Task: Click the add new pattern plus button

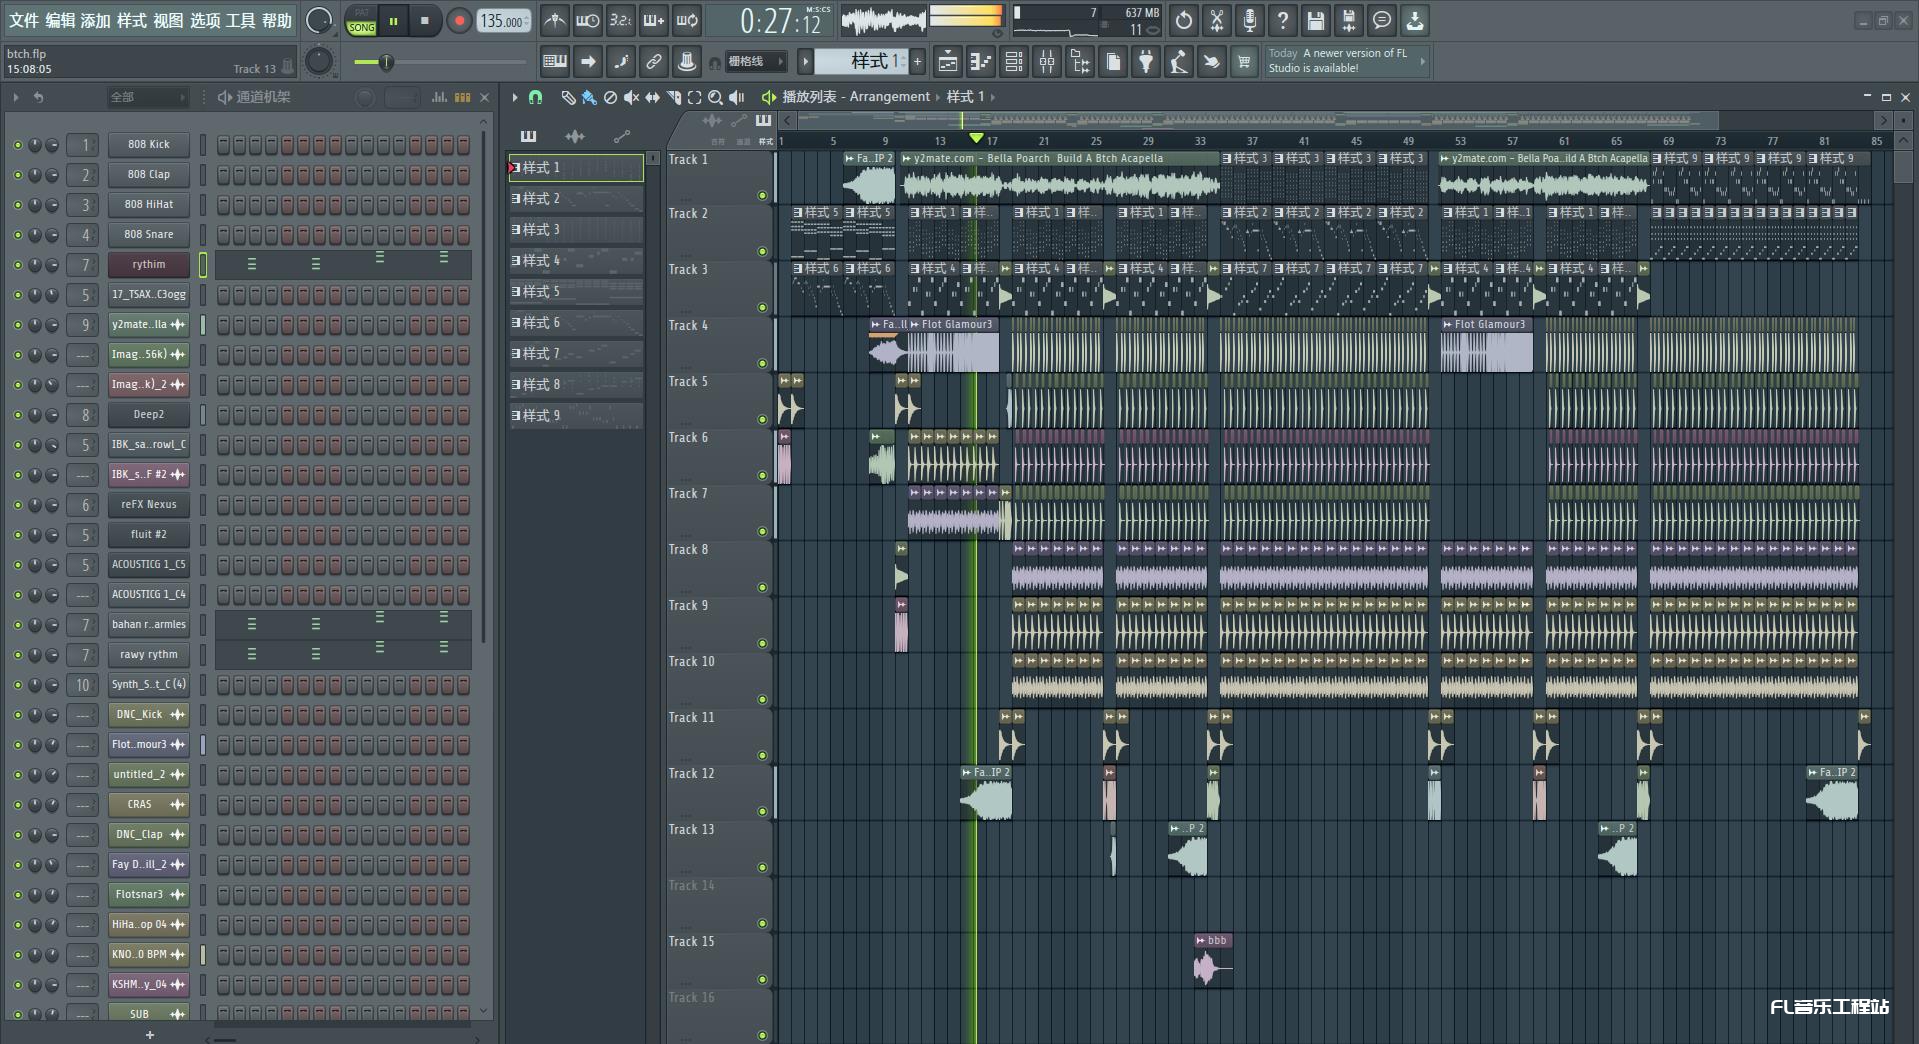Action: coord(917,62)
